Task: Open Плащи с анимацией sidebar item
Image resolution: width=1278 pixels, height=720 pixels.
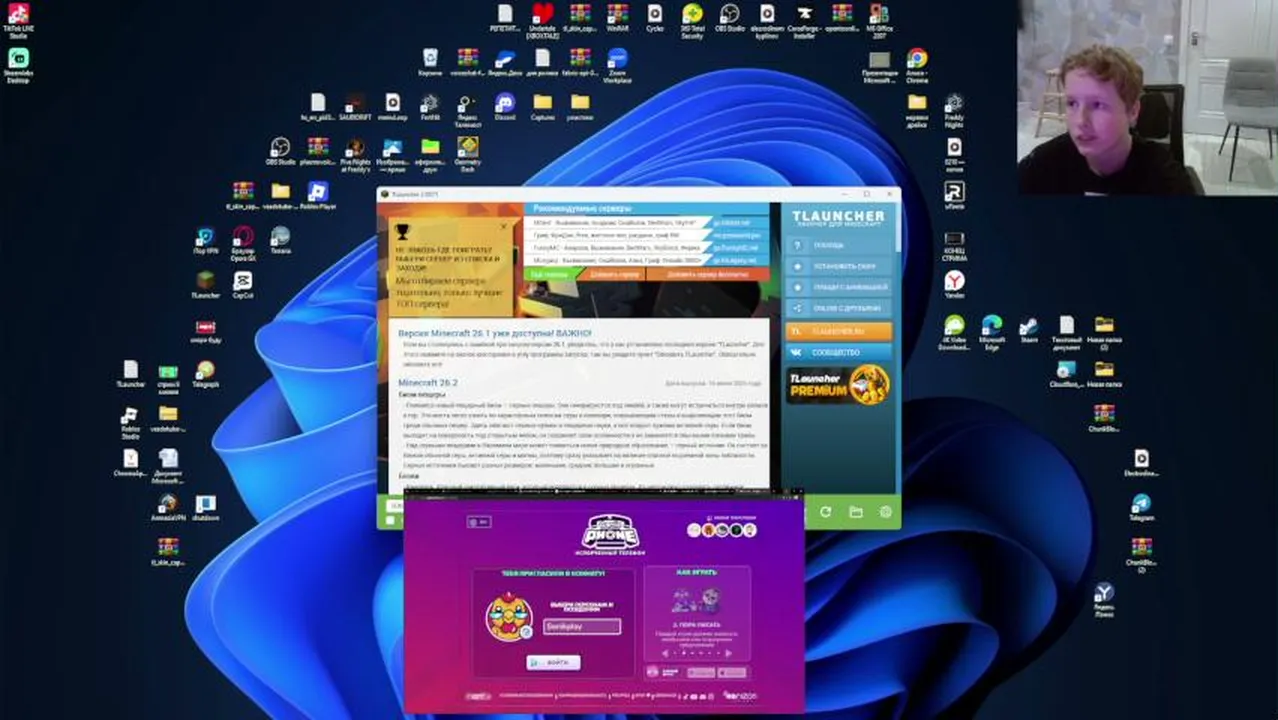Action: click(x=838, y=287)
